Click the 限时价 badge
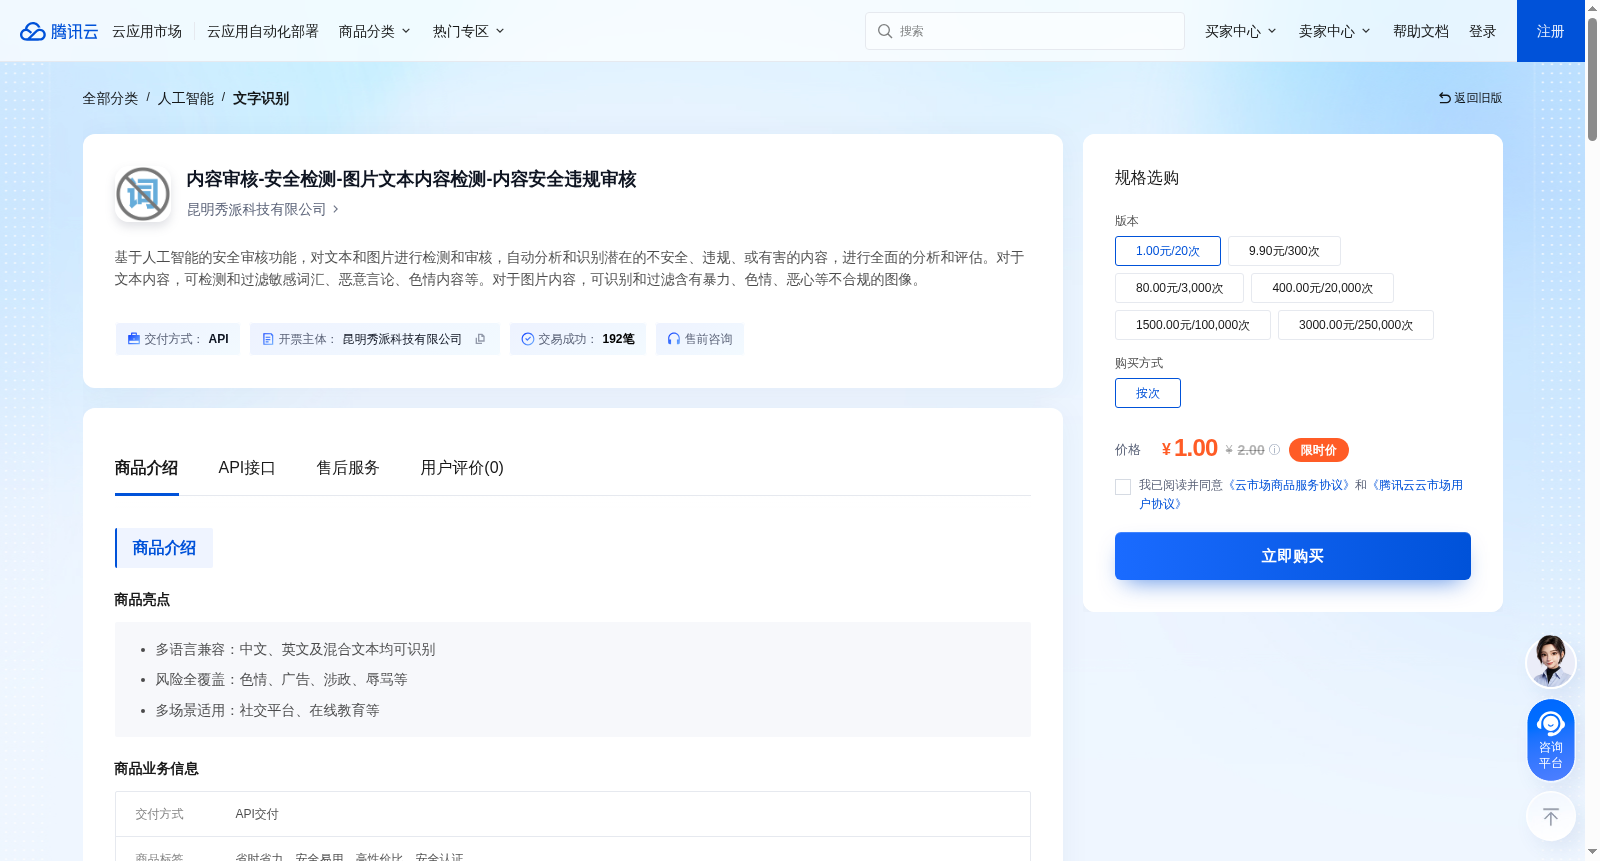Viewport: 1600px width, 861px height. [1319, 450]
